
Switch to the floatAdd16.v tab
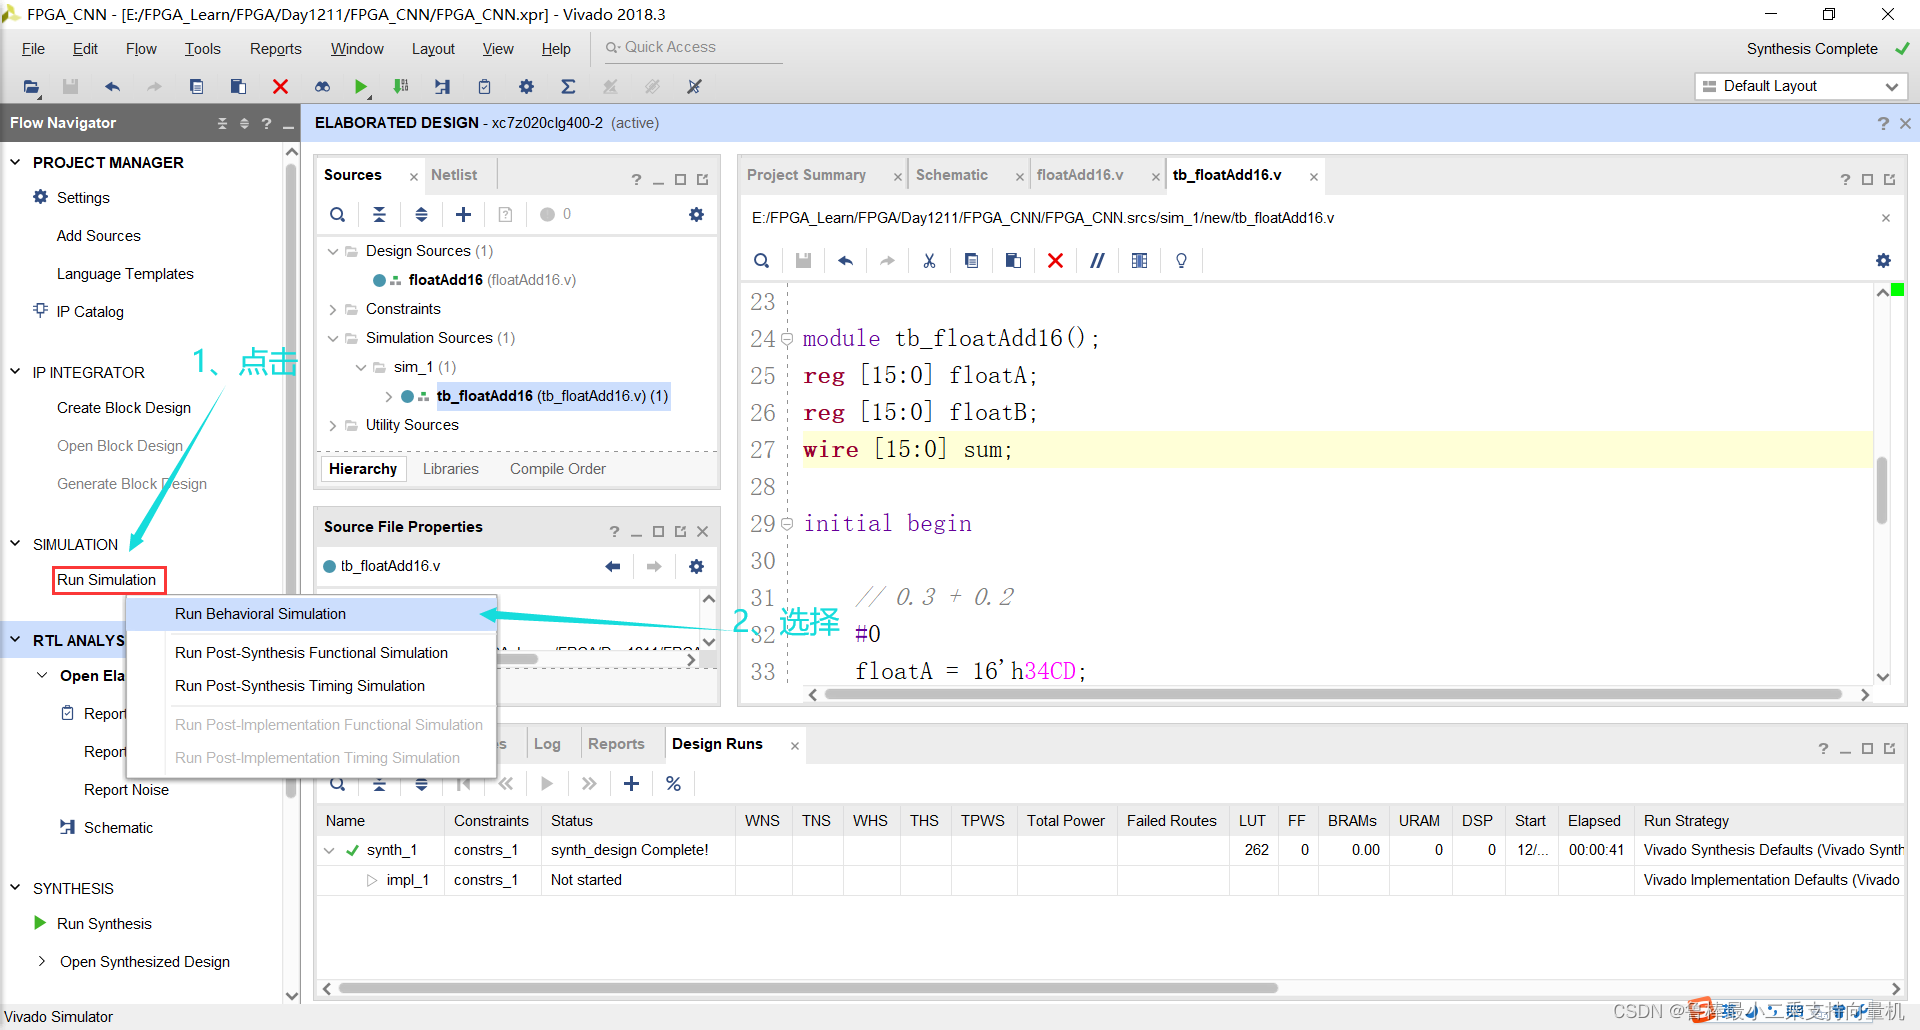coord(1080,175)
